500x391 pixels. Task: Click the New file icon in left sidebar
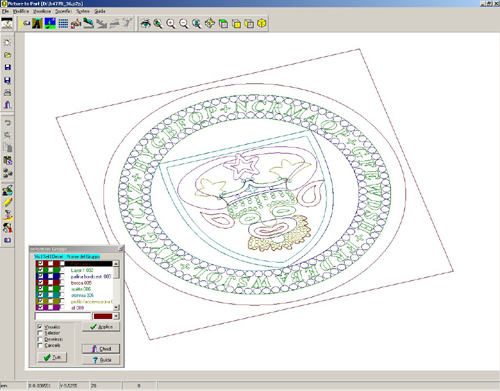7,42
